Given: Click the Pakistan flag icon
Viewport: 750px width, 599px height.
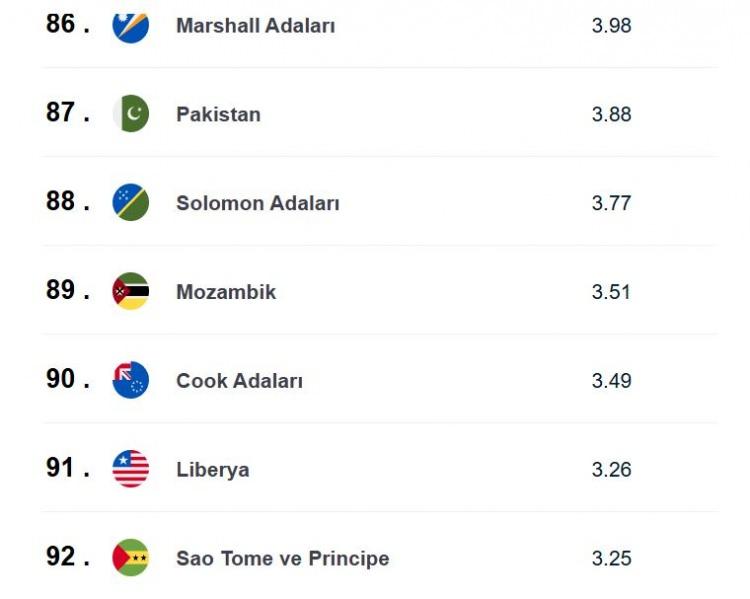Looking at the screenshot, I should pos(131,114).
